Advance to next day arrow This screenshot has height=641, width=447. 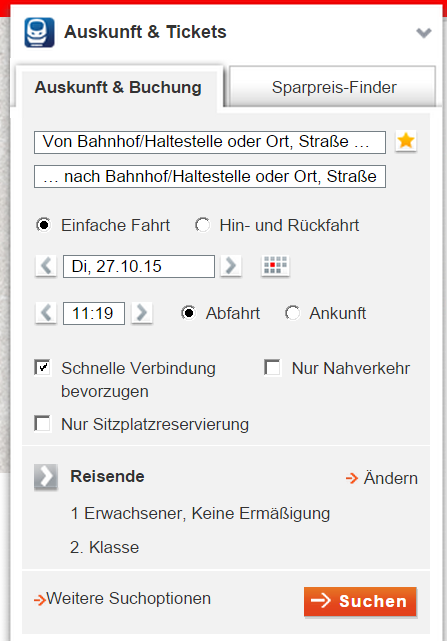pos(231,266)
